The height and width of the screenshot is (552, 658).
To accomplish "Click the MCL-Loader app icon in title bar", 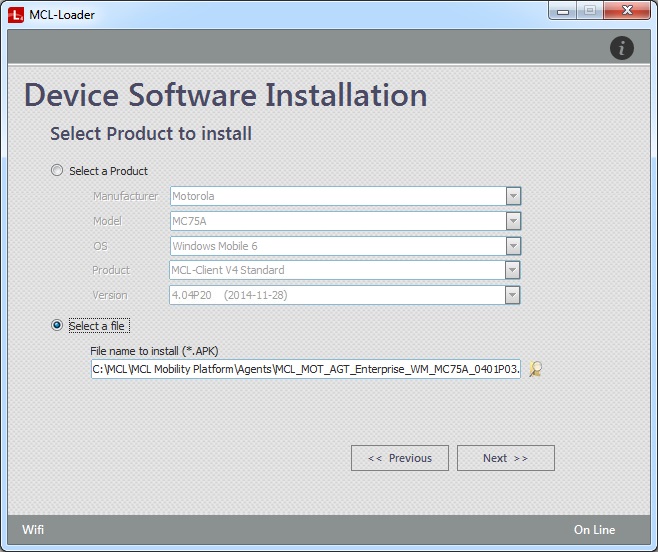I will [x=16, y=15].
